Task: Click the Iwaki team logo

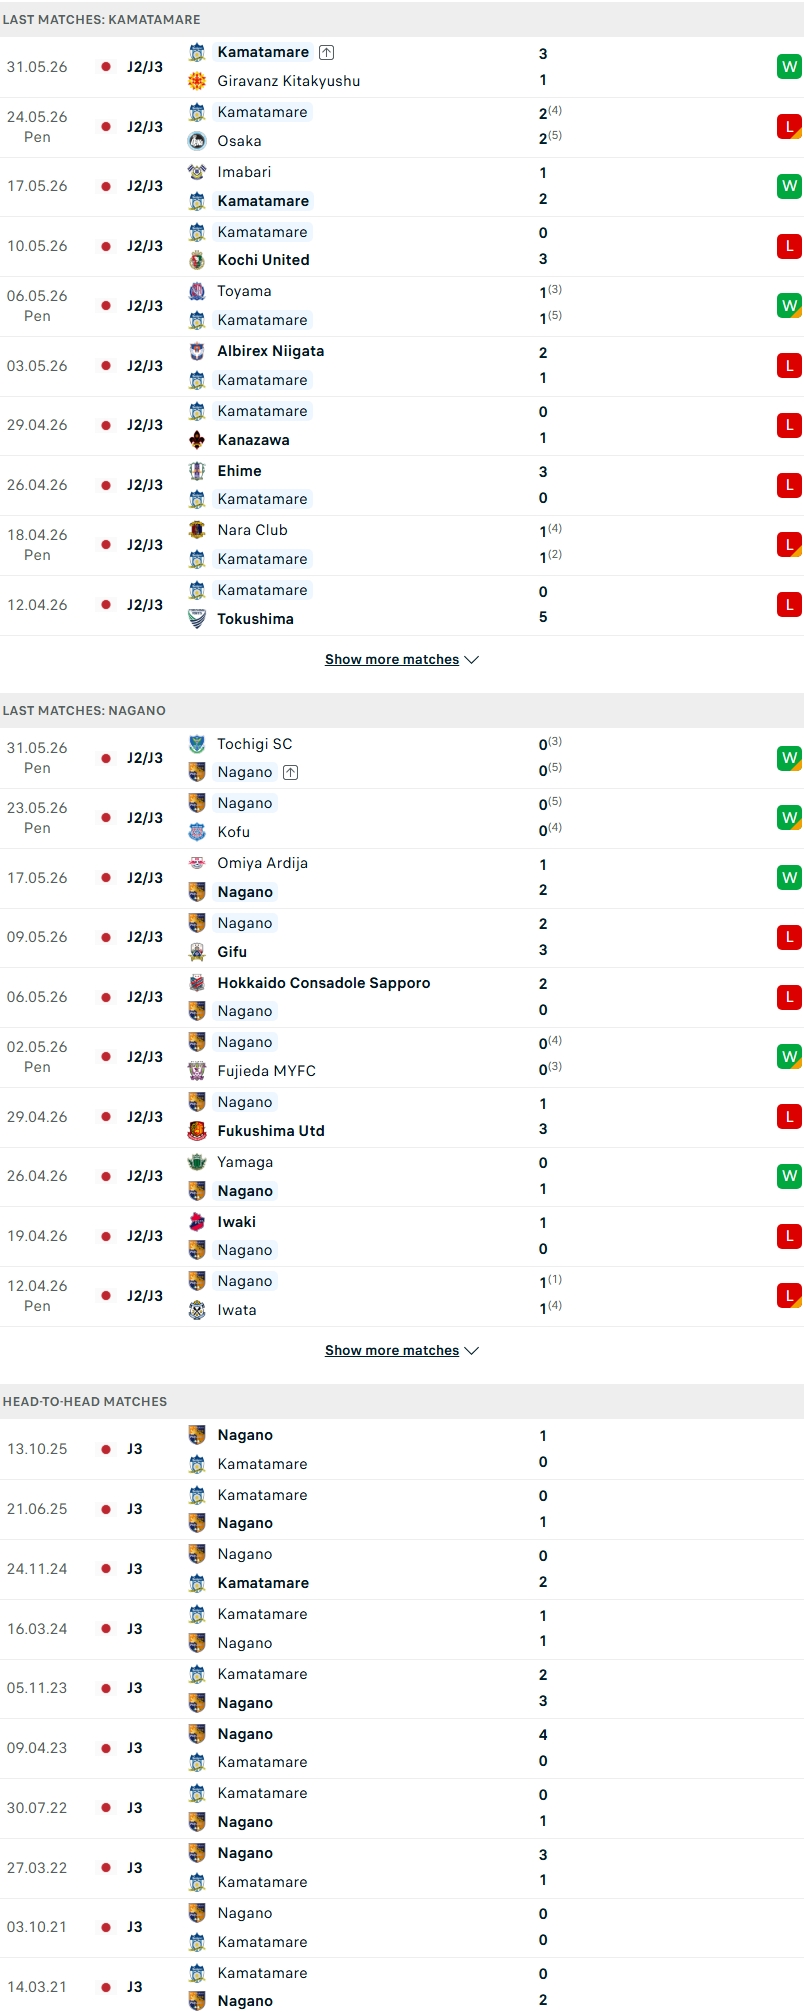Action: (x=197, y=1222)
